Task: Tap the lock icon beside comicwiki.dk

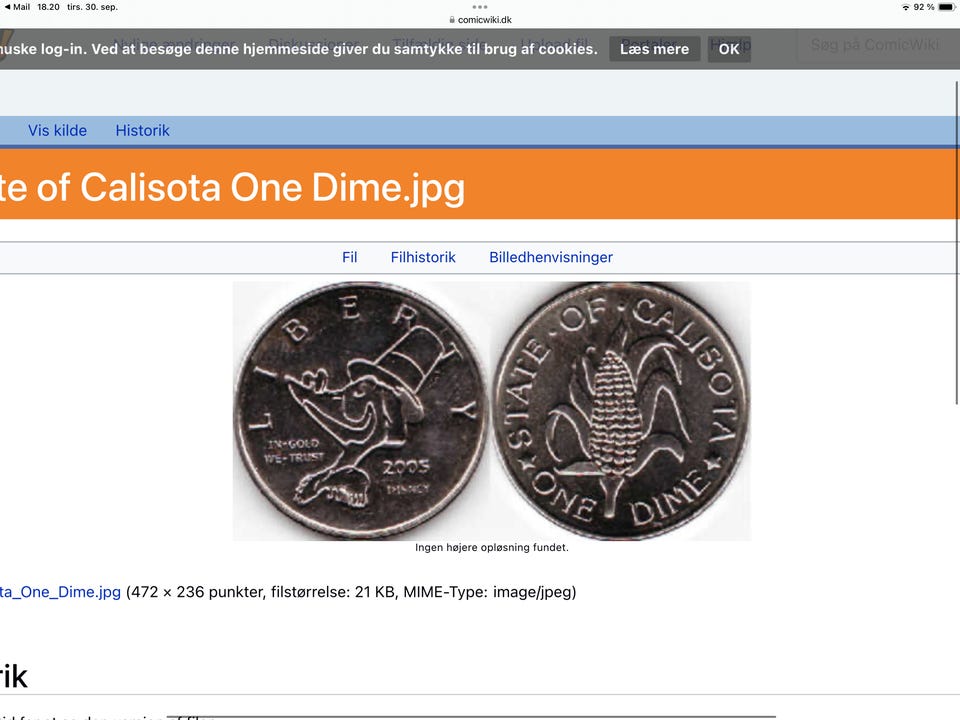Action: 452,20
